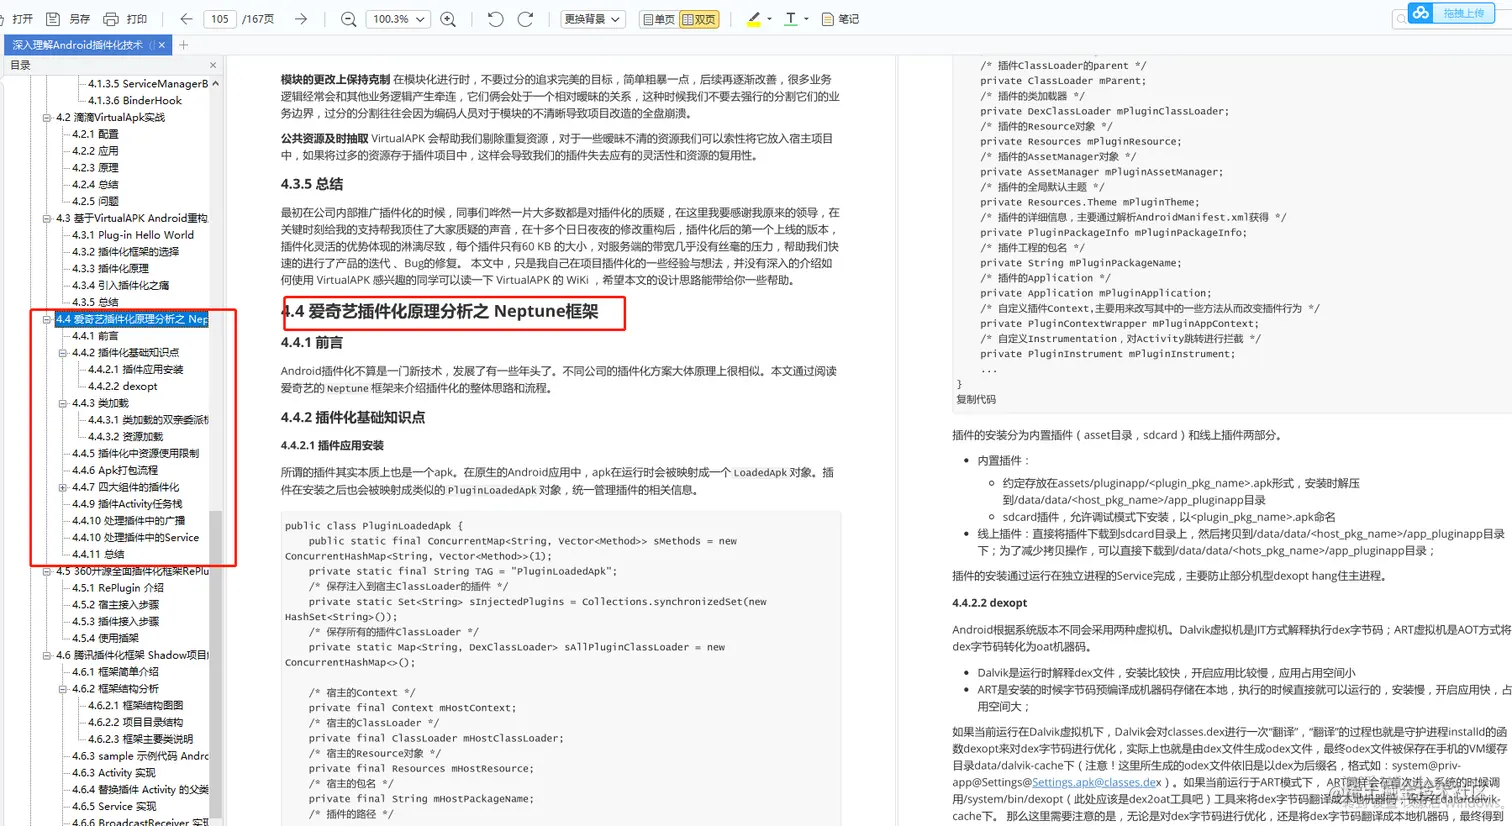1512x826 pixels.
Task: Select outline item 4.4.11 总结
Action: point(98,554)
